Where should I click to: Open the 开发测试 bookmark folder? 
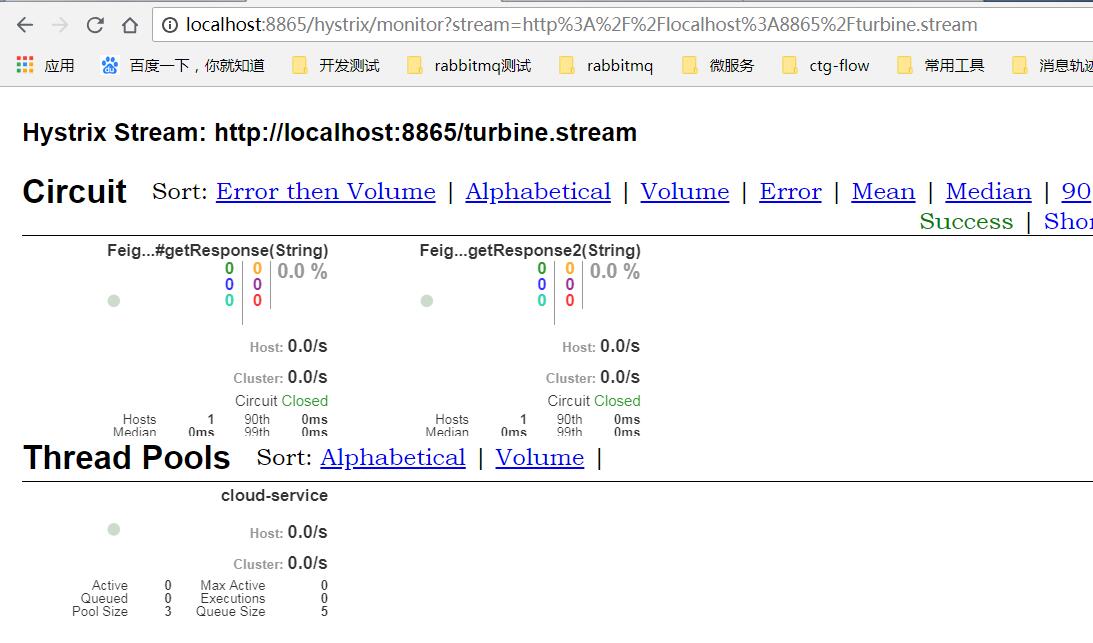pyautogui.click(x=335, y=66)
